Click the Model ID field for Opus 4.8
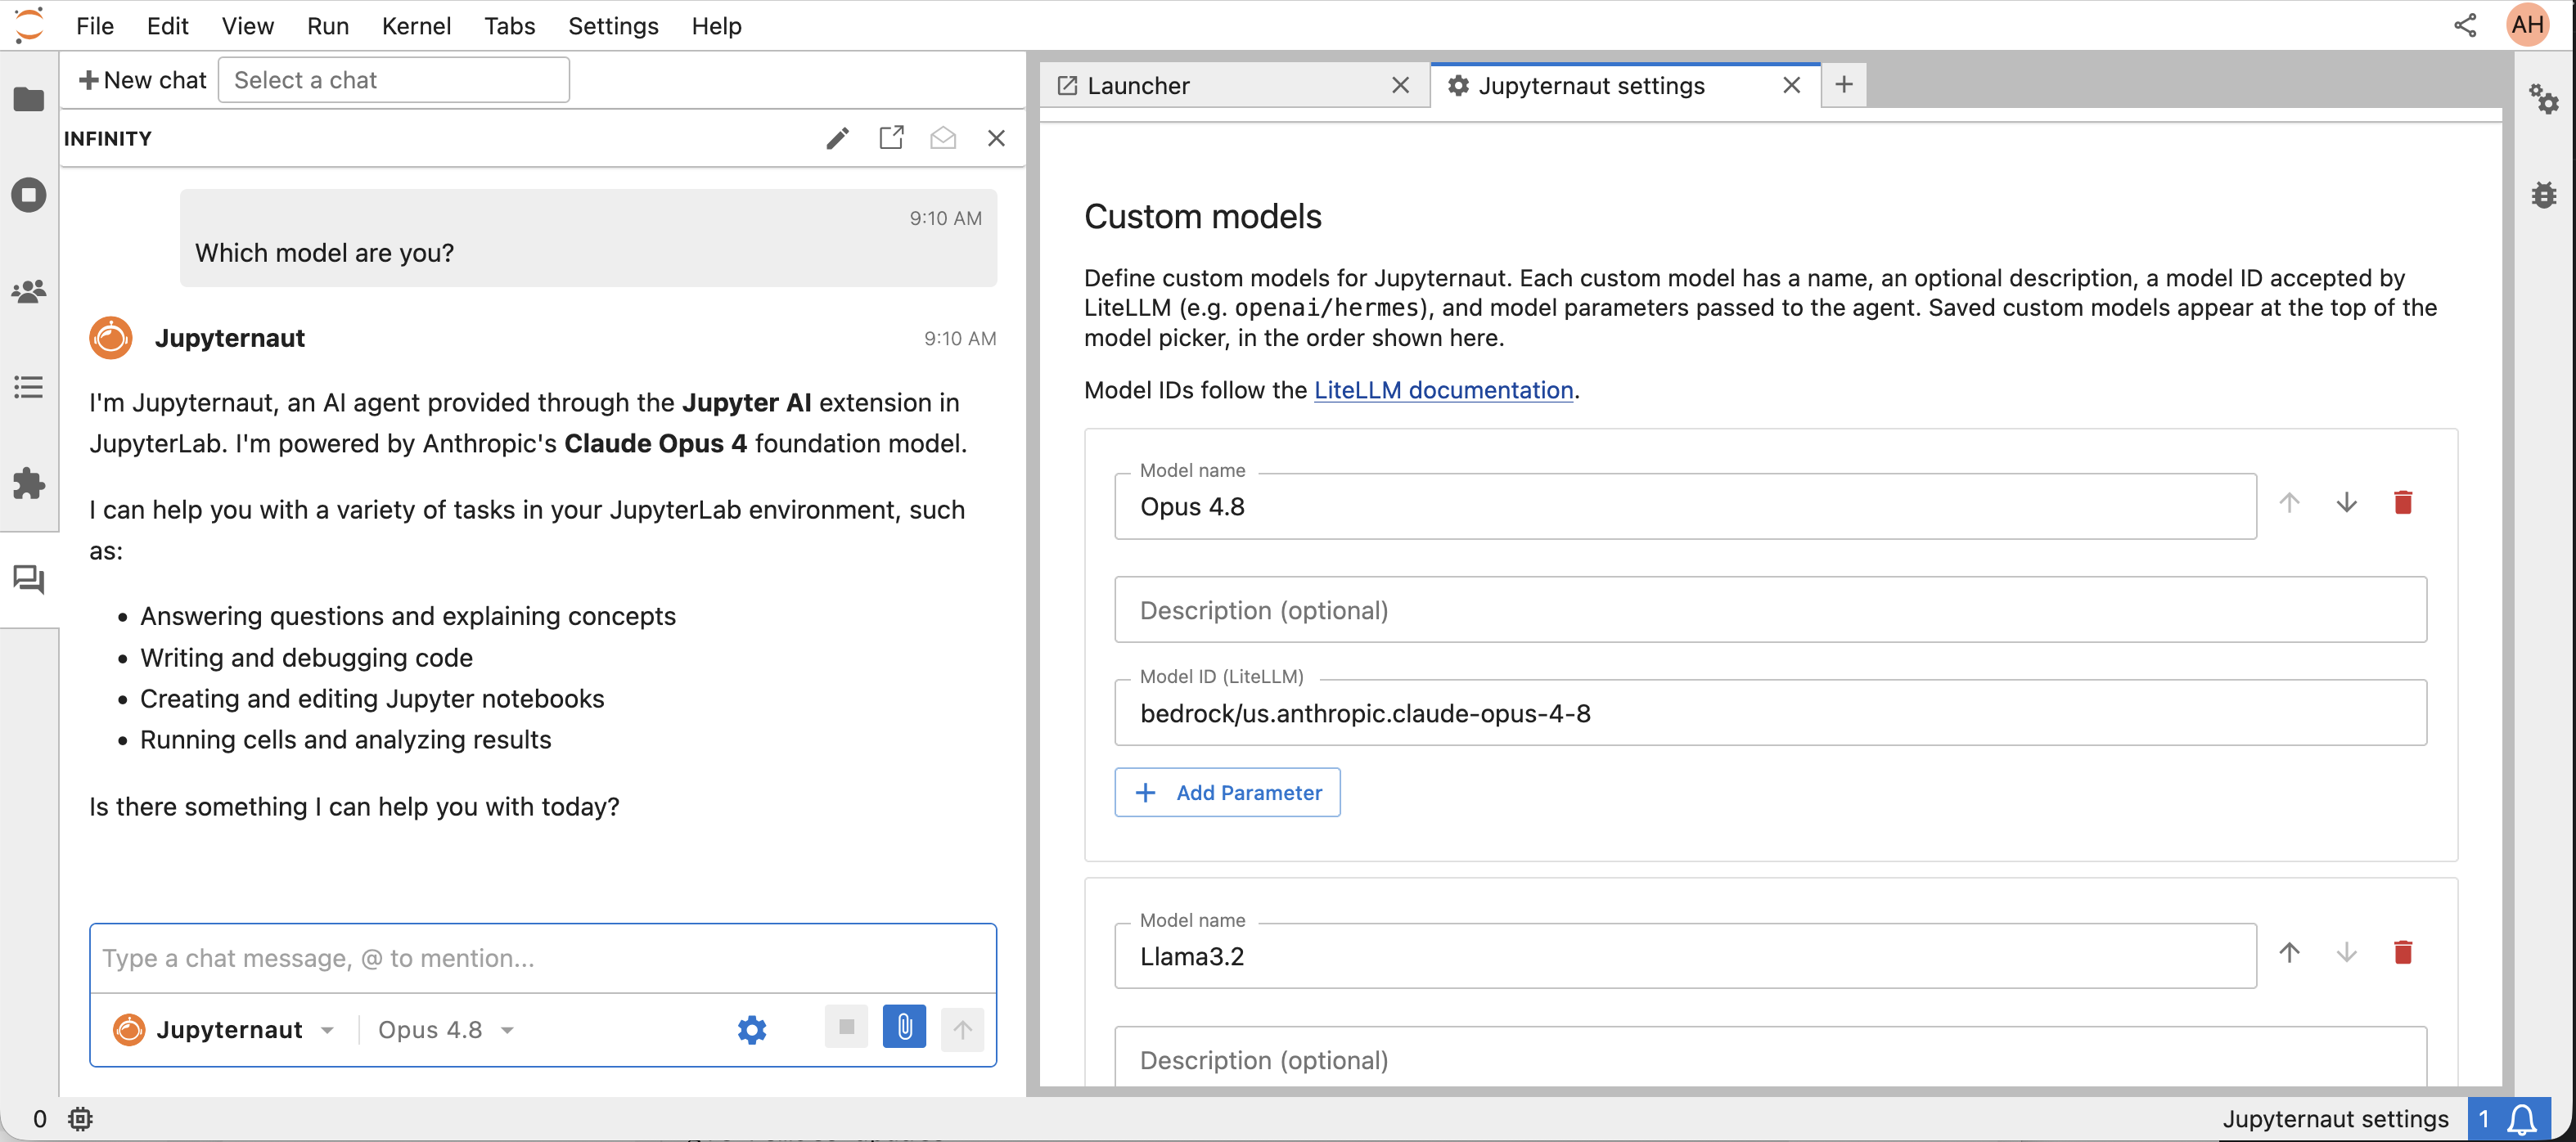Screen dimensions: 2576x1142 click(x=1770, y=713)
